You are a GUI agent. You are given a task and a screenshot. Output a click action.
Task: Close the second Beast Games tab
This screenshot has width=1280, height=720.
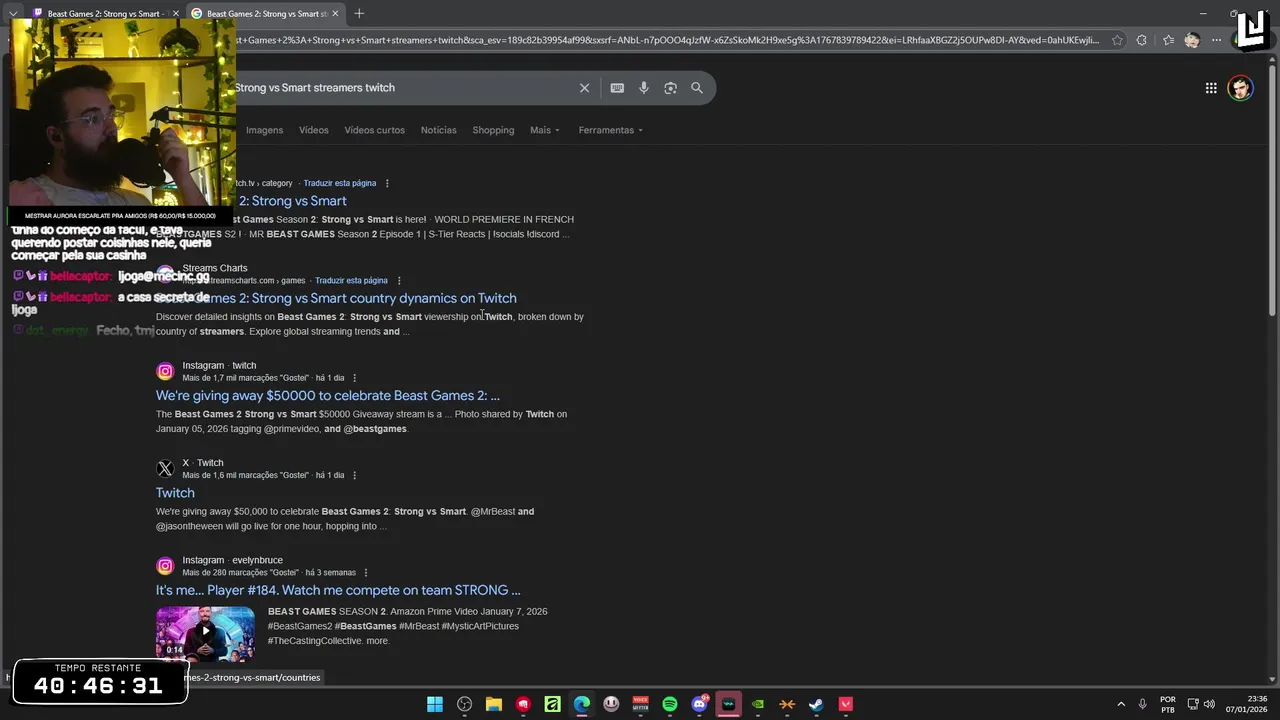coord(335,14)
